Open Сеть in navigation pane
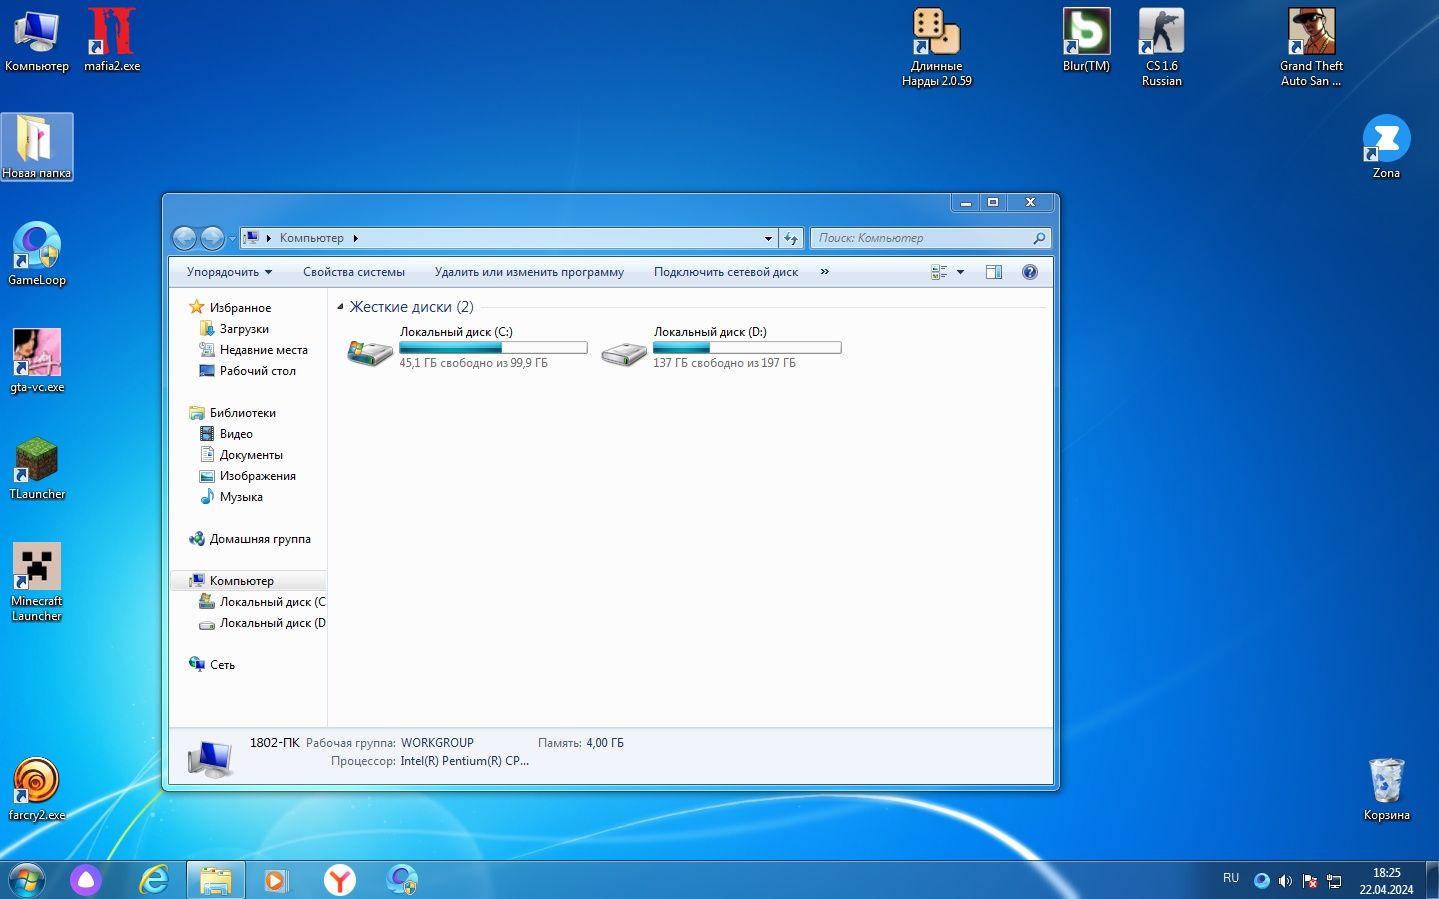Screen dimensions: 1439x899 click(222, 665)
